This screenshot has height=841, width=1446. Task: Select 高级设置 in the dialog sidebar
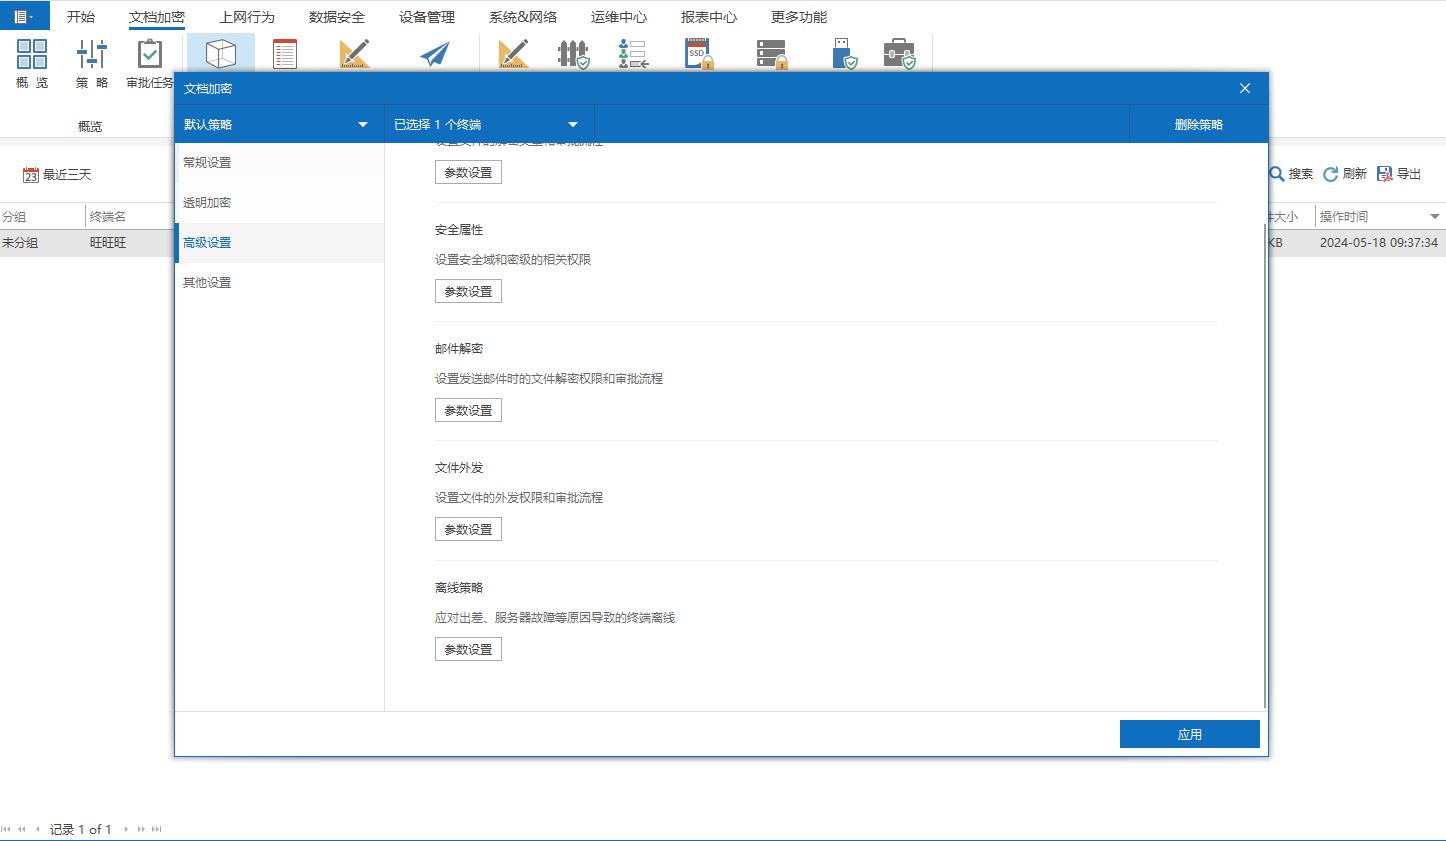(x=279, y=243)
